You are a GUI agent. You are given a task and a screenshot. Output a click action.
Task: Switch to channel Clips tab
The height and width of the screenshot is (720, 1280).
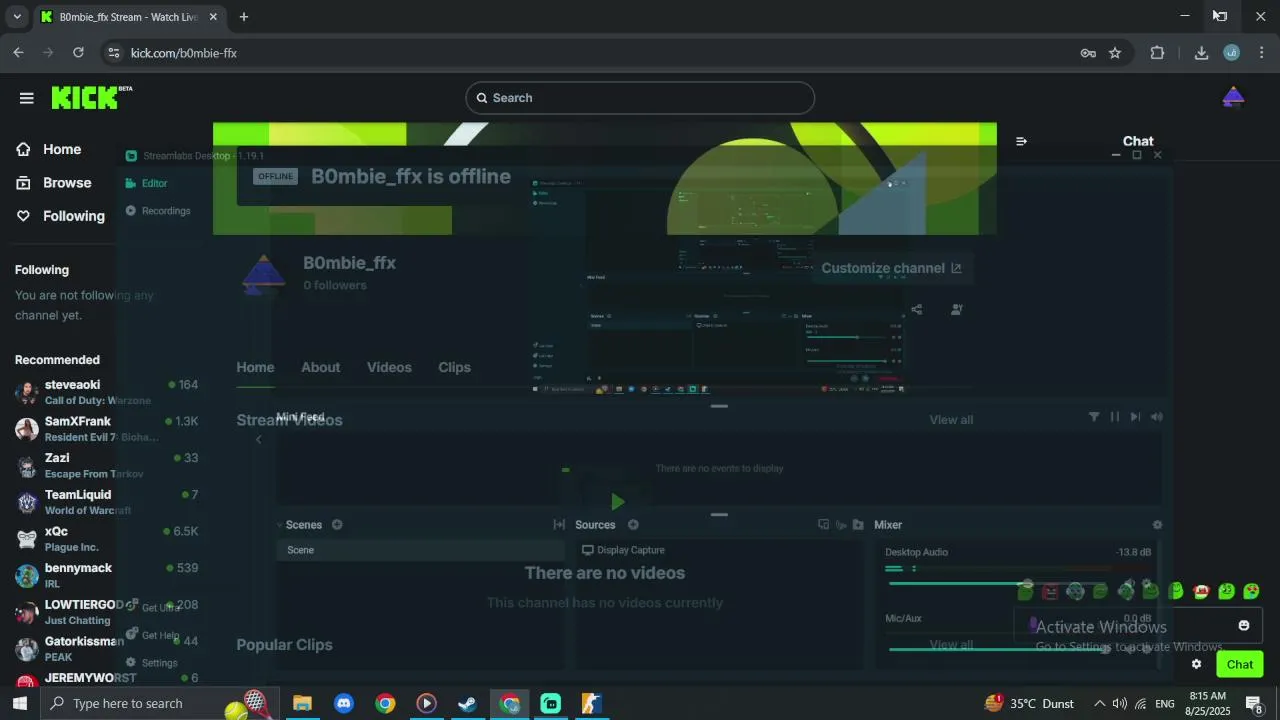pyautogui.click(x=454, y=367)
